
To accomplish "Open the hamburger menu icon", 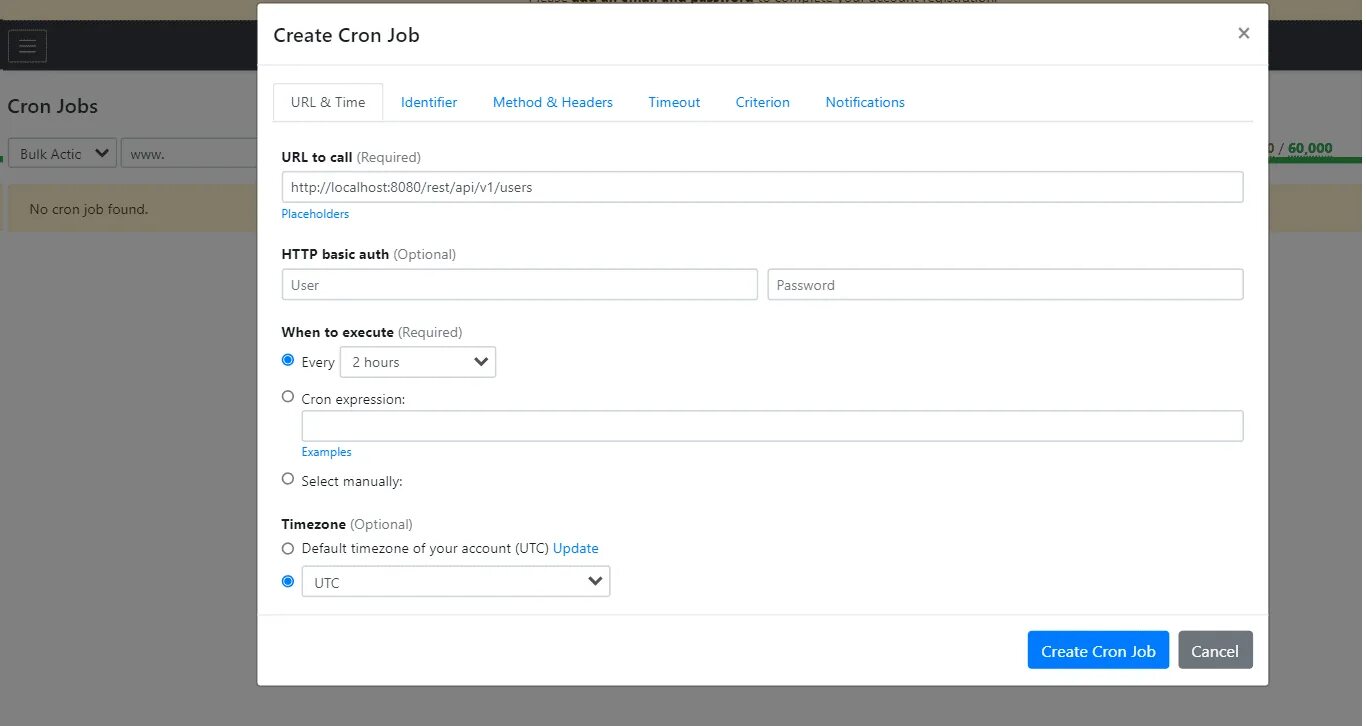I will click(x=27, y=46).
